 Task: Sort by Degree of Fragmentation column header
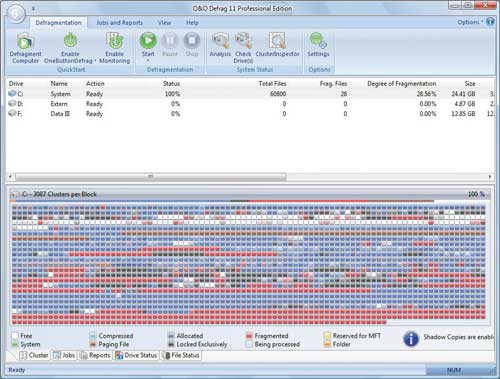tap(402, 83)
